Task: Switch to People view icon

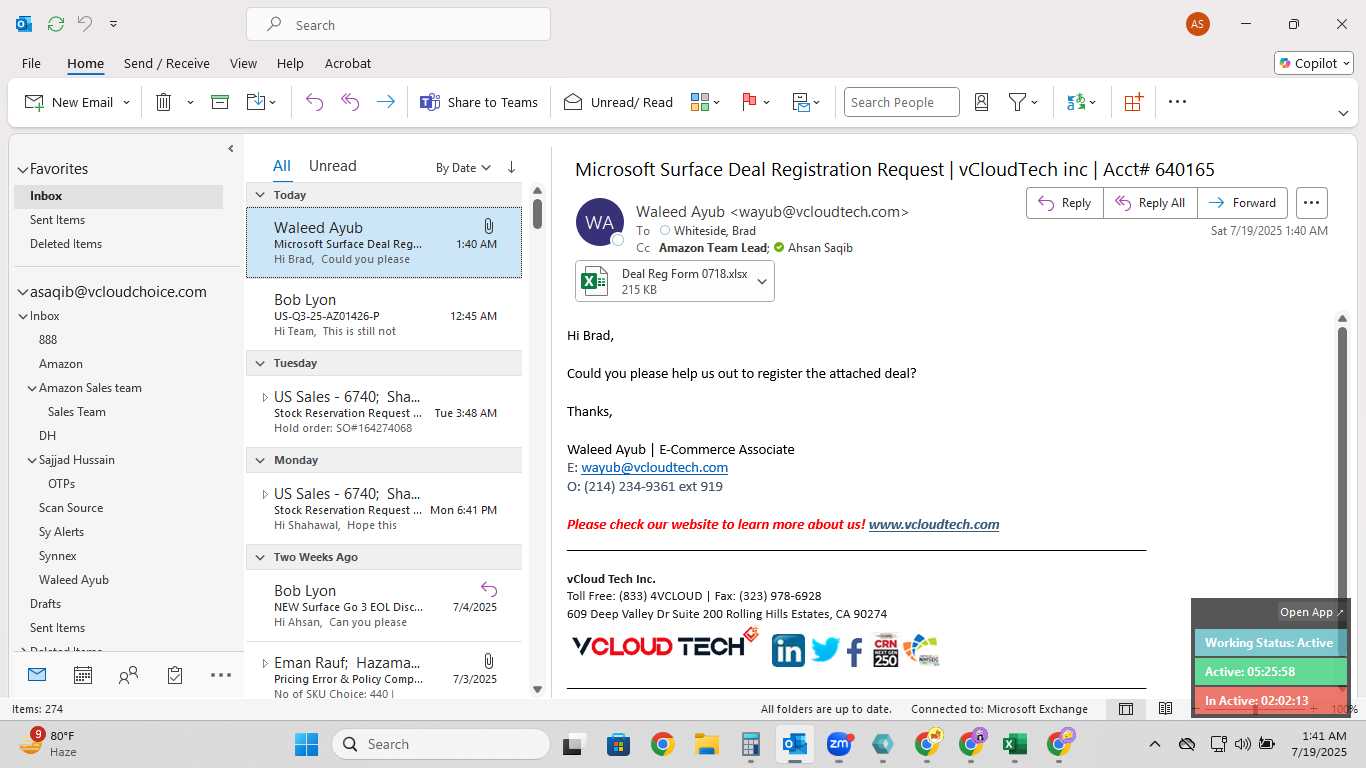Action: tap(128, 675)
